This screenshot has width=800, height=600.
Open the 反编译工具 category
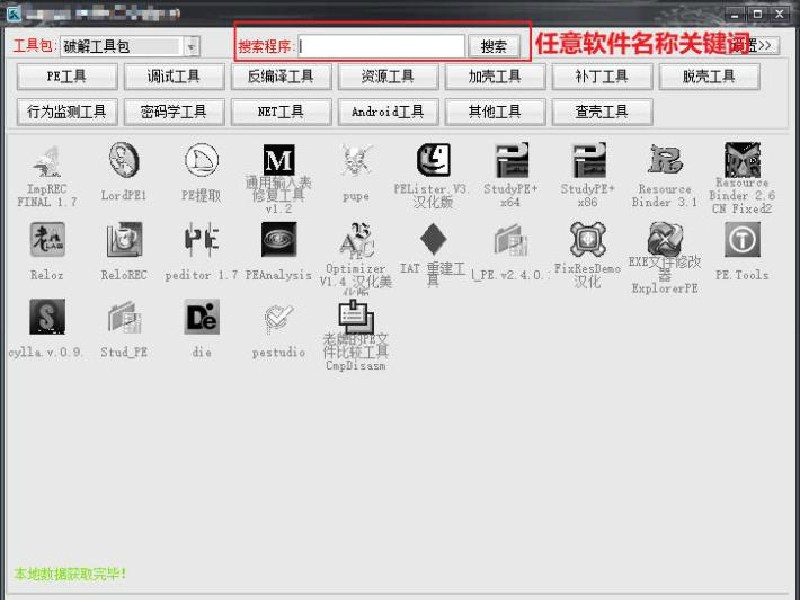tap(281, 77)
